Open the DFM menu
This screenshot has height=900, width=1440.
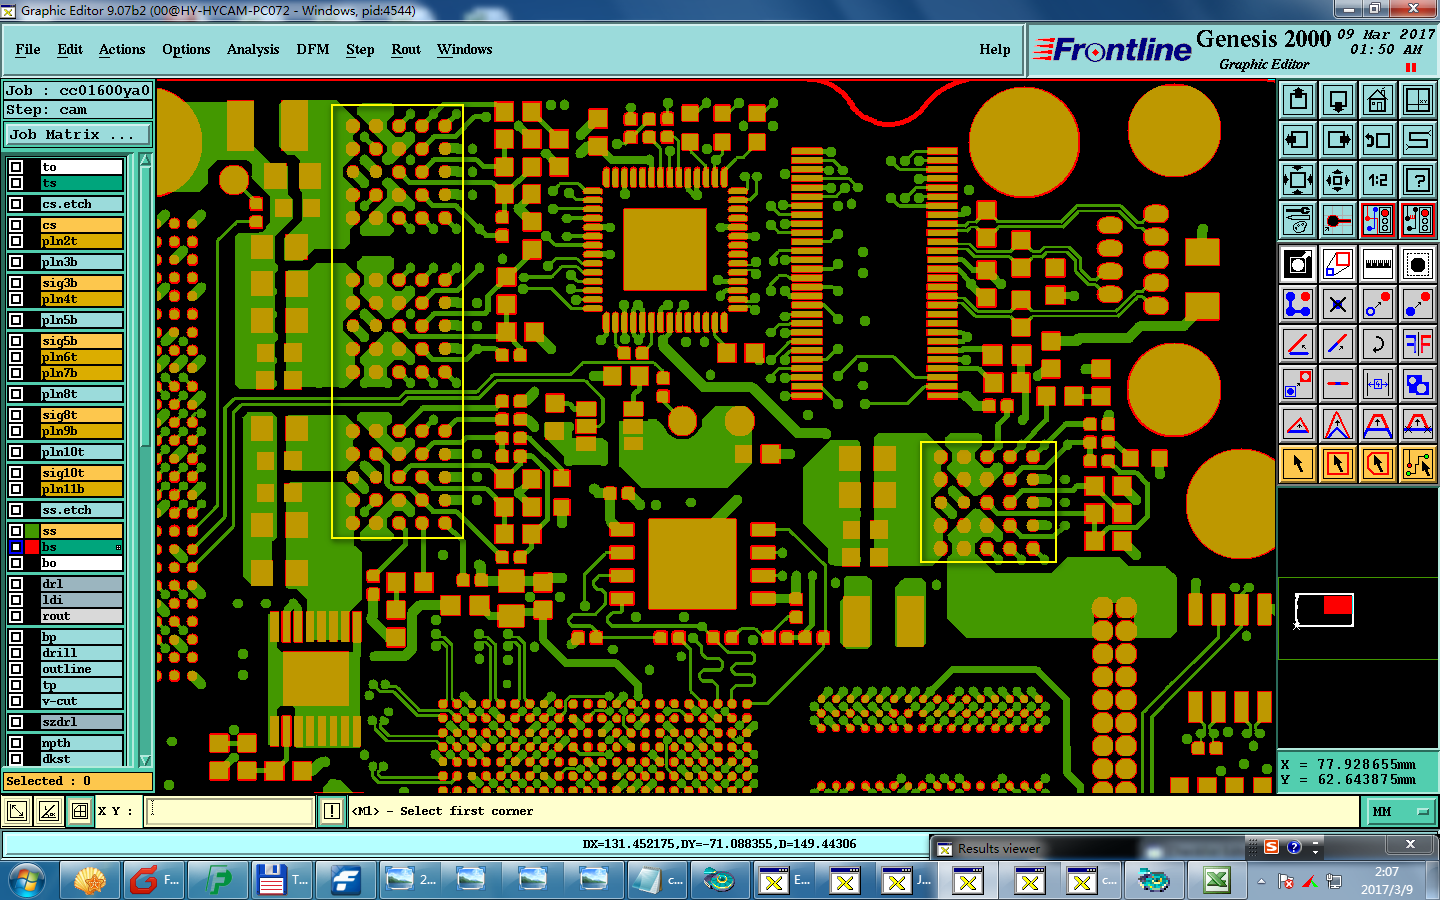pos(312,49)
